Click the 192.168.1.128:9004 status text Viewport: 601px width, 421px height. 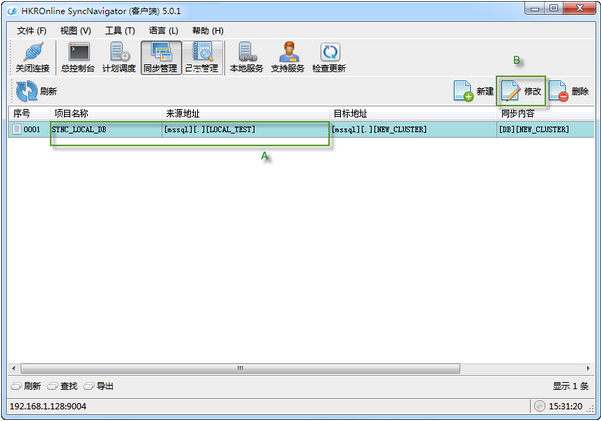48,406
